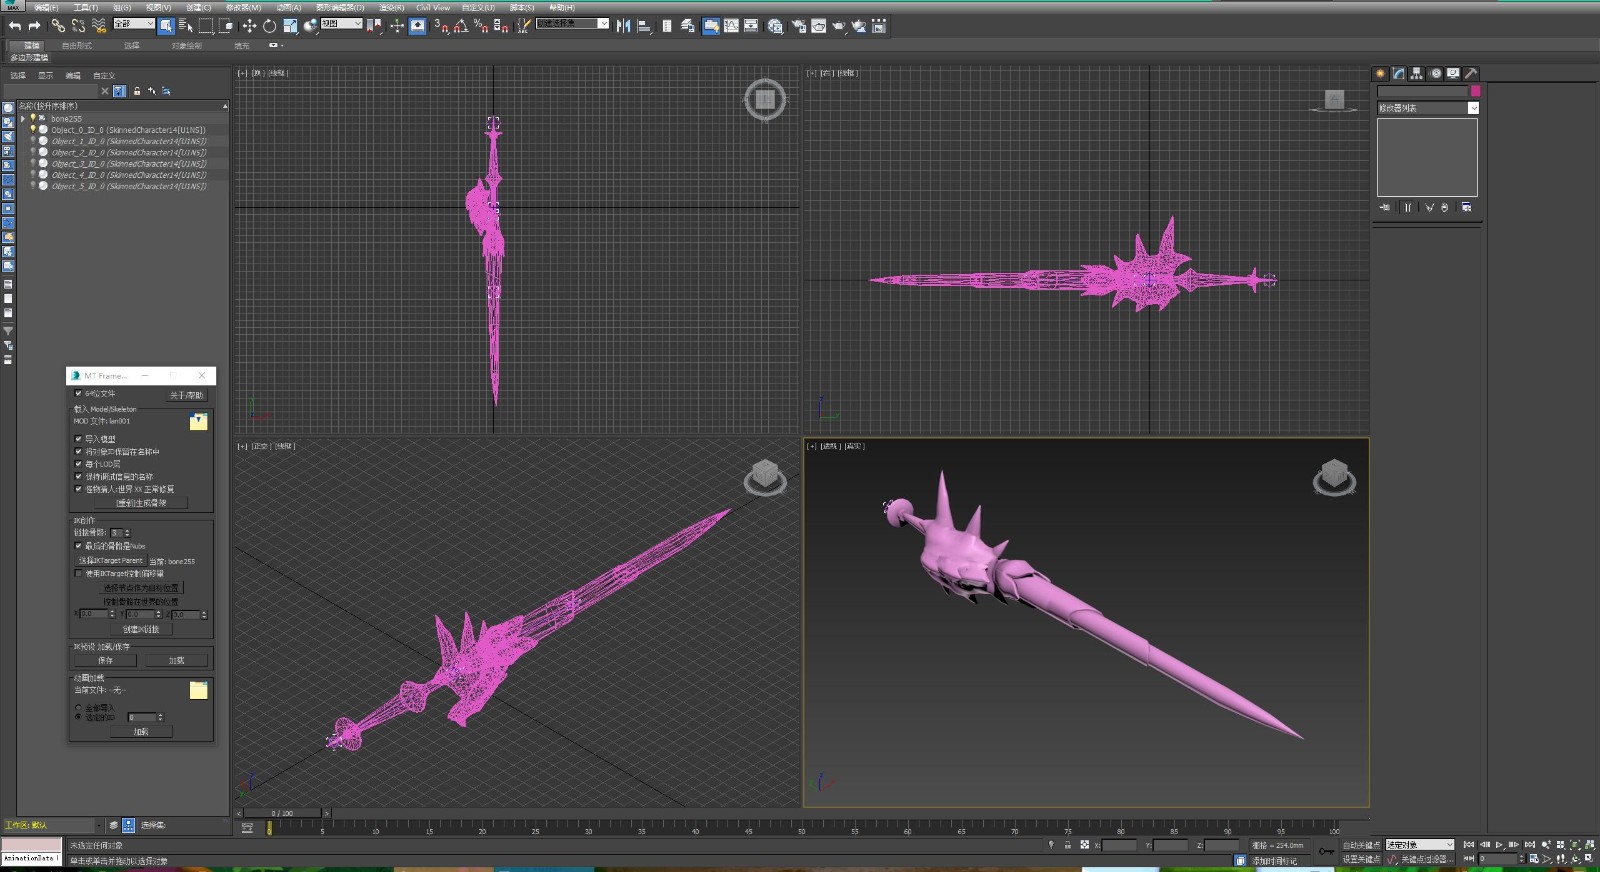Open the Create panel star icon
1600x872 pixels.
coord(1380,73)
